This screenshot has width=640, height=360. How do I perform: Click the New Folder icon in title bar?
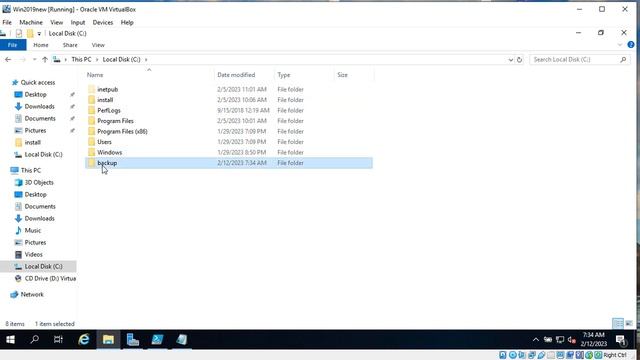30,33
